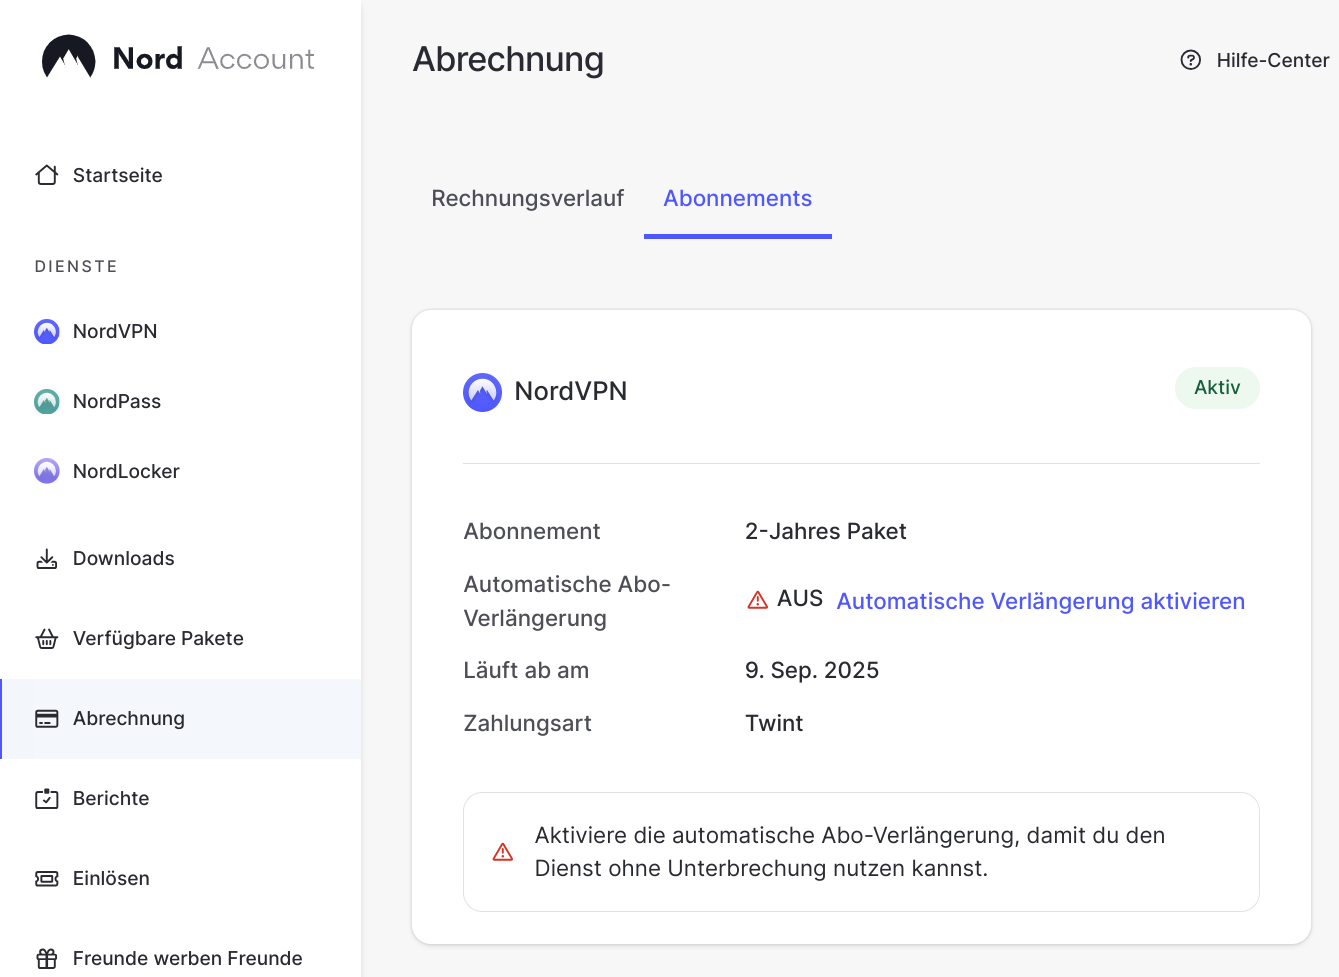This screenshot has width=1339, height=977.
Task: Click the red warning icon beside AUS
Action: coord(758,600)
